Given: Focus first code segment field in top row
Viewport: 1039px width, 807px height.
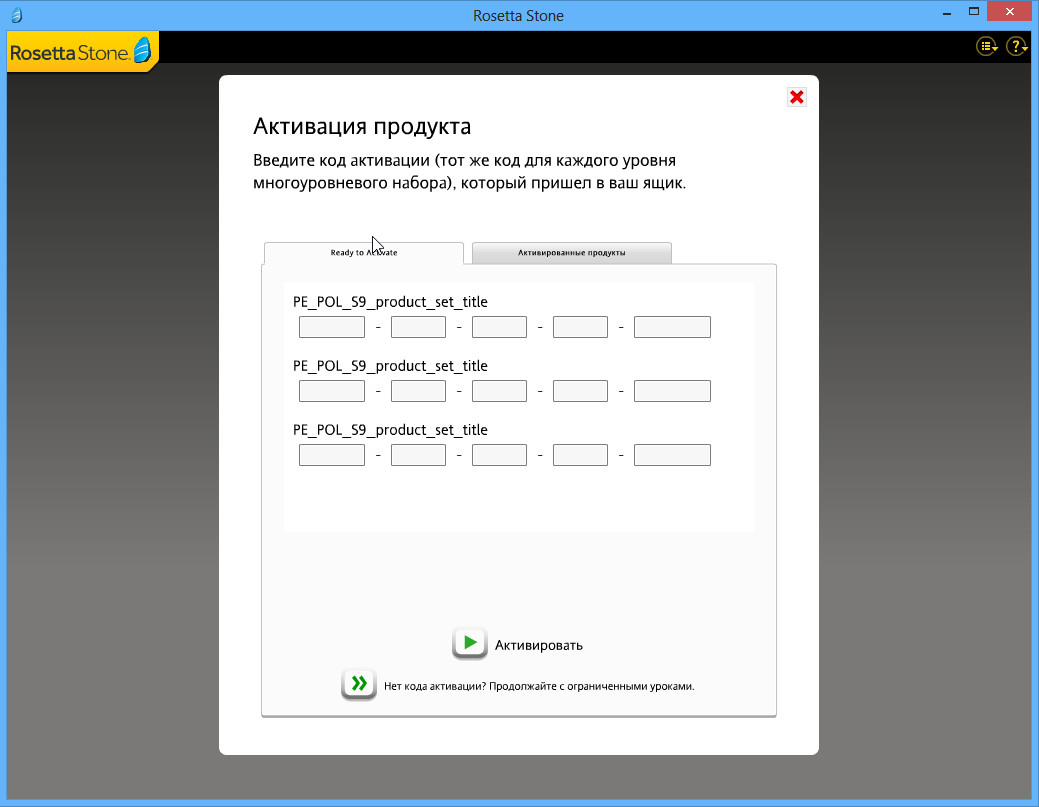Looking at the screenshot, I should pyautogui.click(x=332, y=327).
